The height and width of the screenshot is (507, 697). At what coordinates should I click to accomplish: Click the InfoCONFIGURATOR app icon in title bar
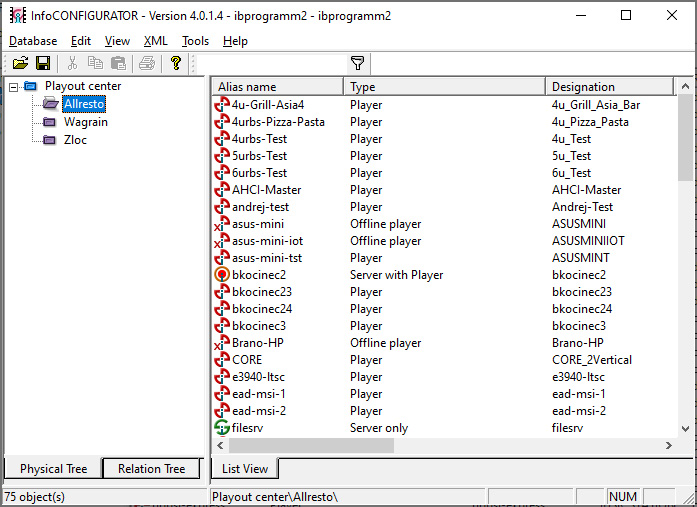tap(18, 16)
